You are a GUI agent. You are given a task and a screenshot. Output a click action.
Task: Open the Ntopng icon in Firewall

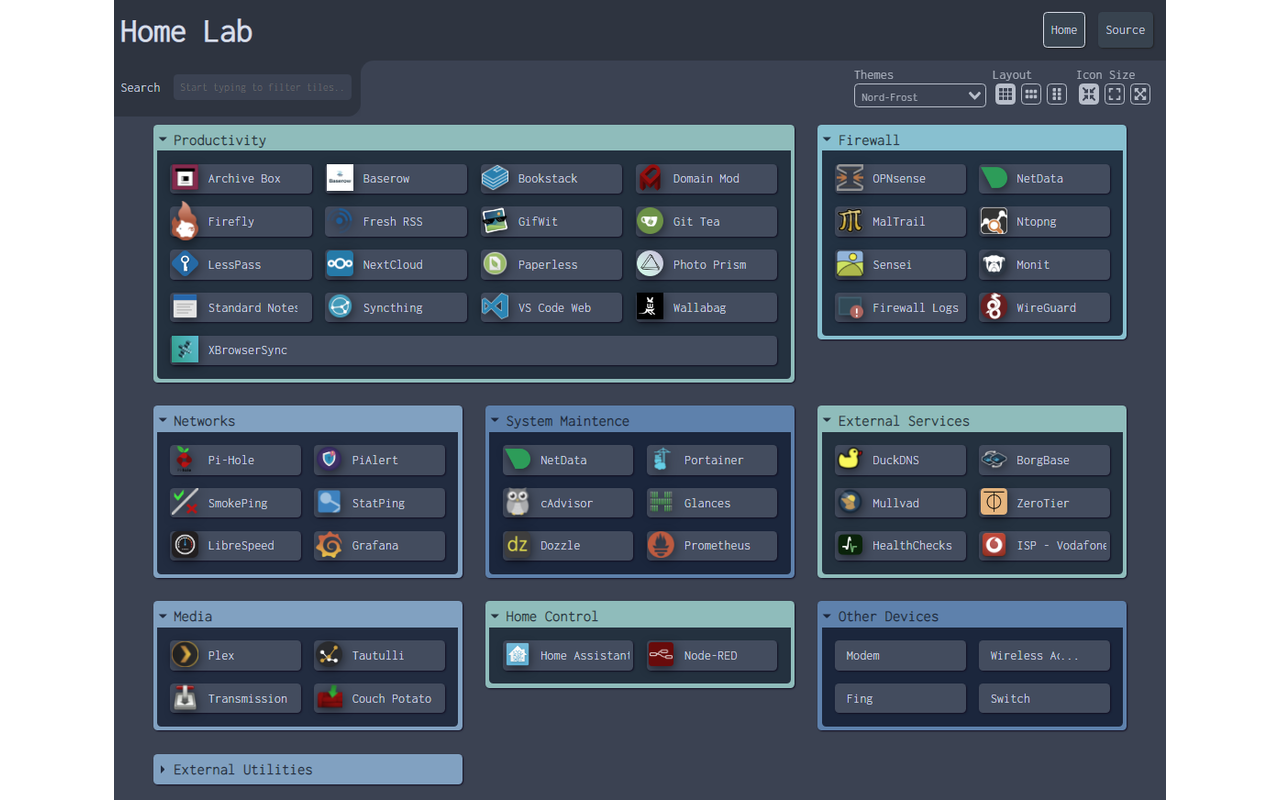pyautogui.click(x=994, y=222)
